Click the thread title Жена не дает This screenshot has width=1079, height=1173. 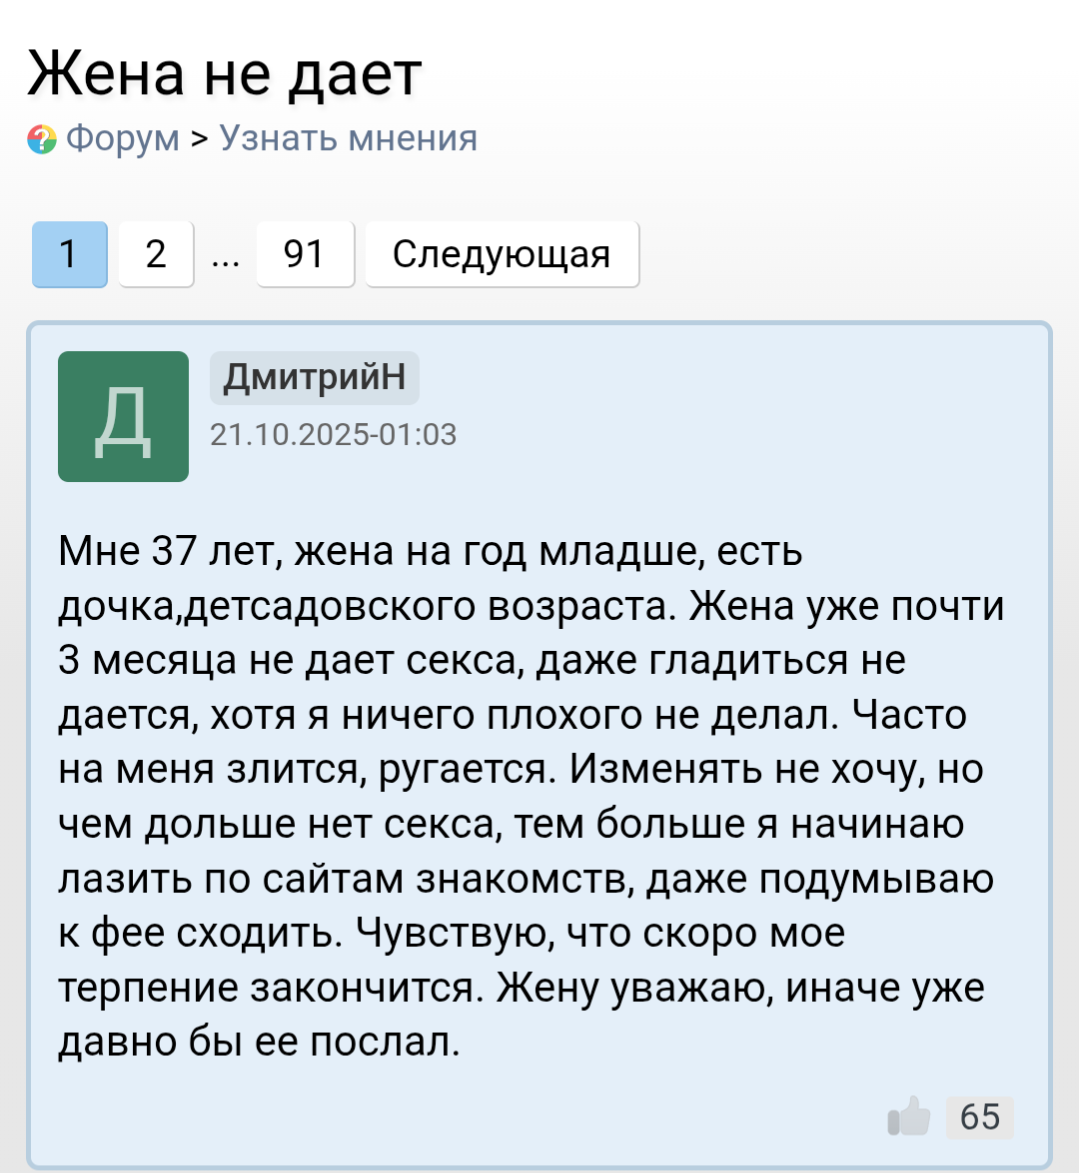(224, 74)
